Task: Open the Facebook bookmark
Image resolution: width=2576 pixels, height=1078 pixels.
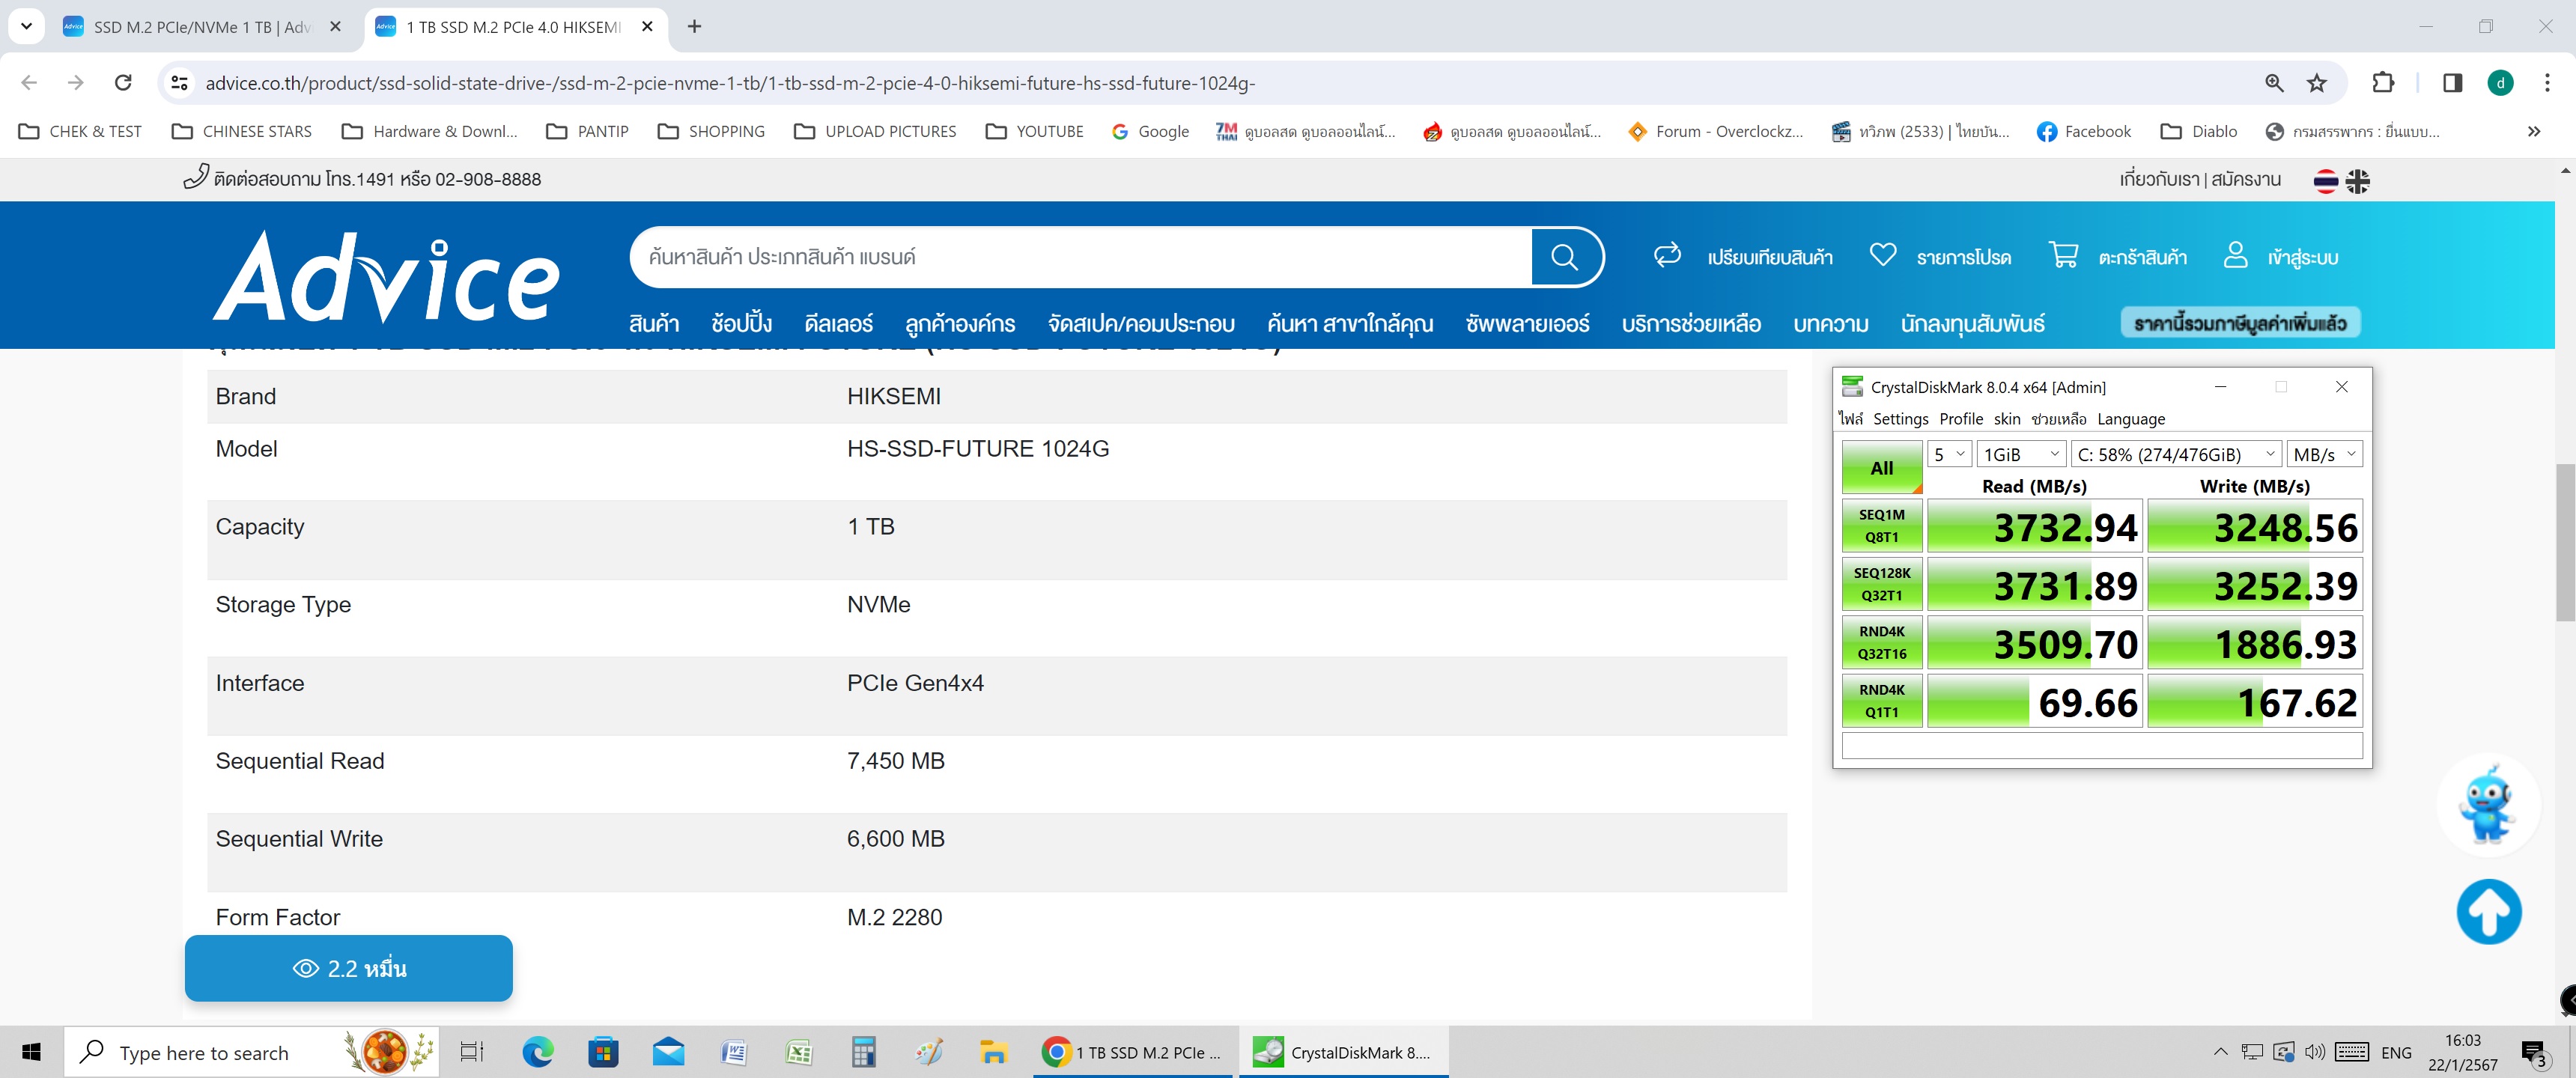Action: pyautogui.click(x=2083, y=131)
